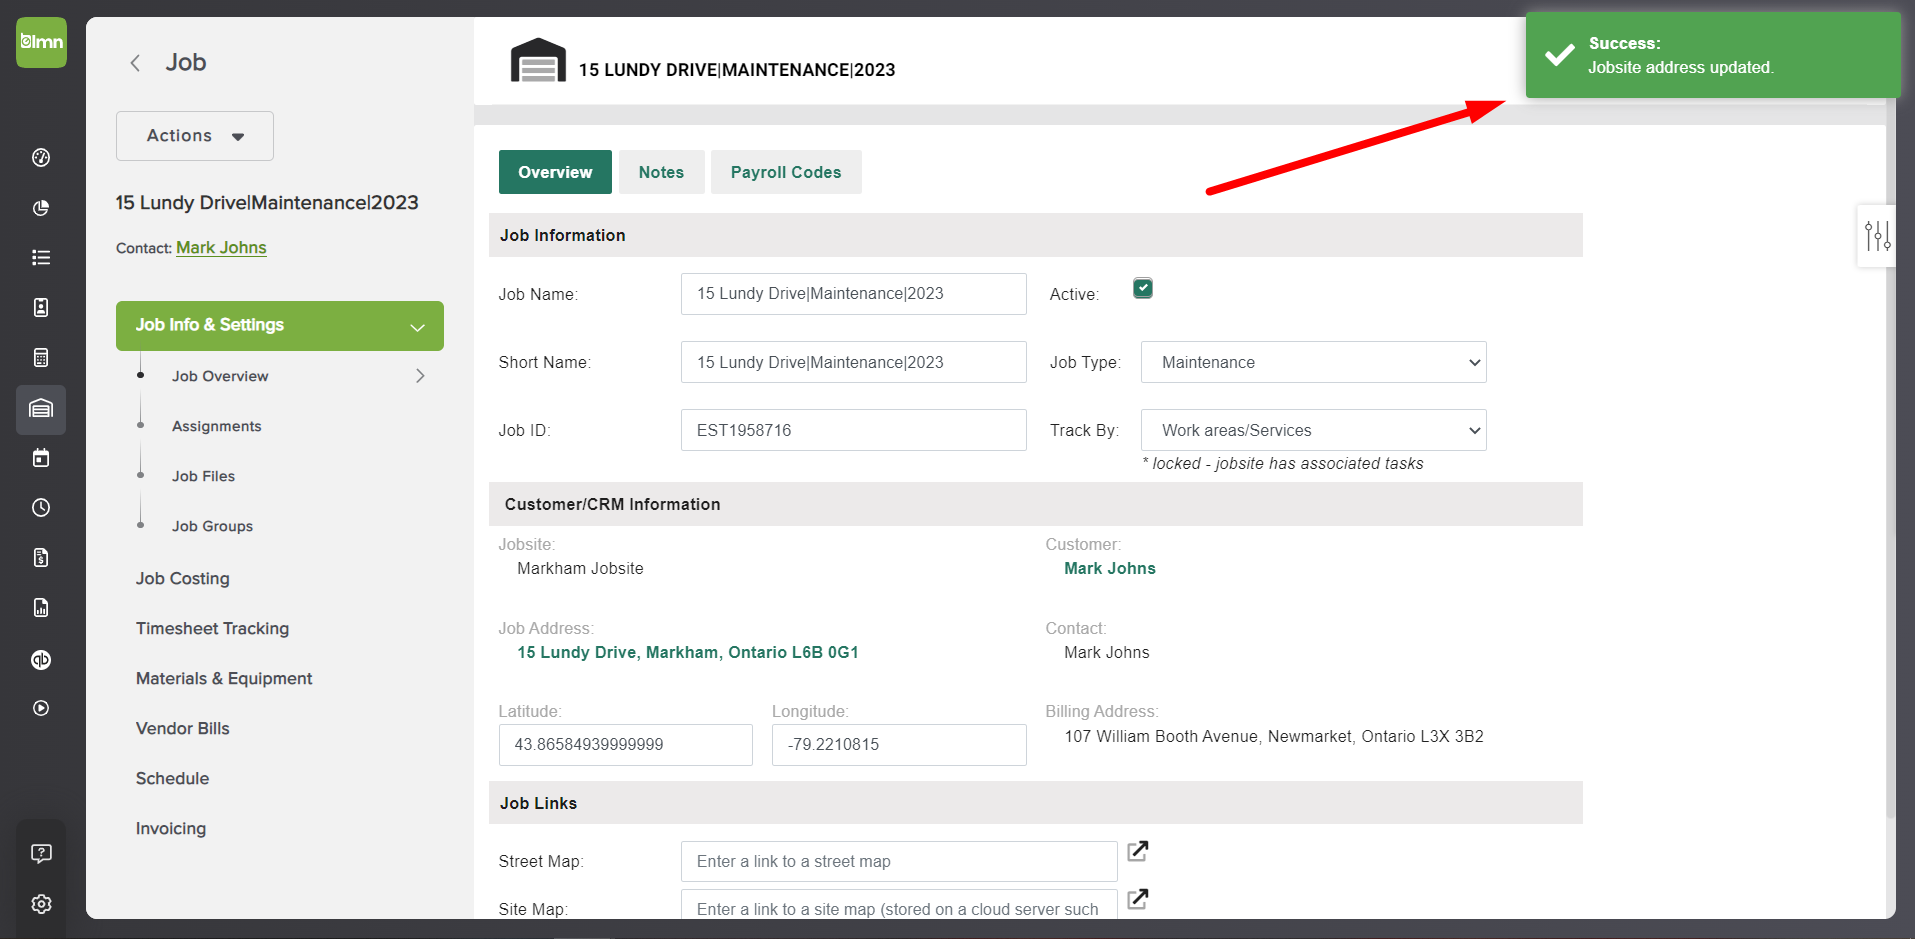Open the Invoicing menu item
Screen dimensions: 1915x939
(171, 828)
